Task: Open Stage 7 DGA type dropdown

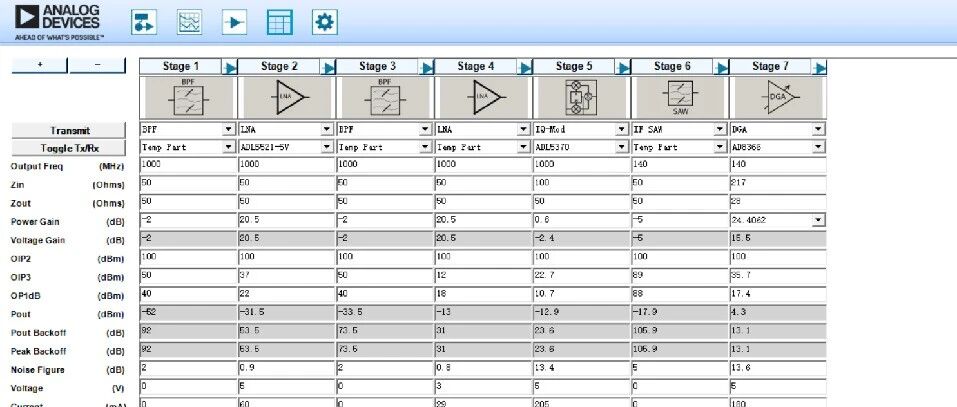Action: [818, 129]
